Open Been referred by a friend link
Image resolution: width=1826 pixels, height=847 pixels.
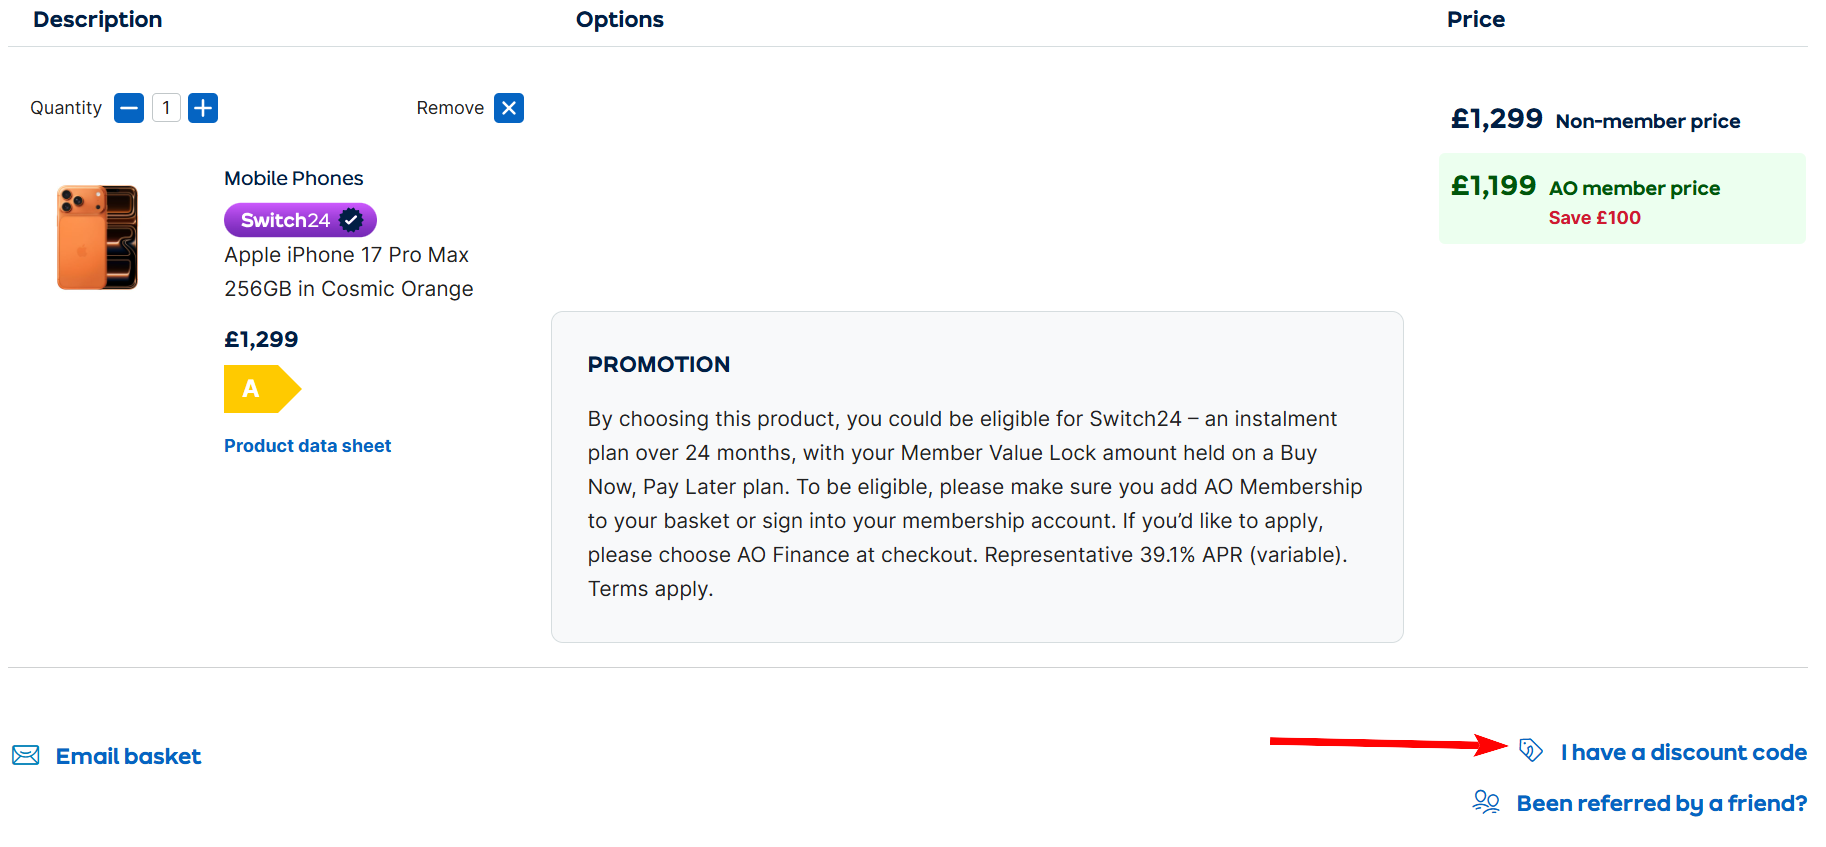tap(1662, 803)
